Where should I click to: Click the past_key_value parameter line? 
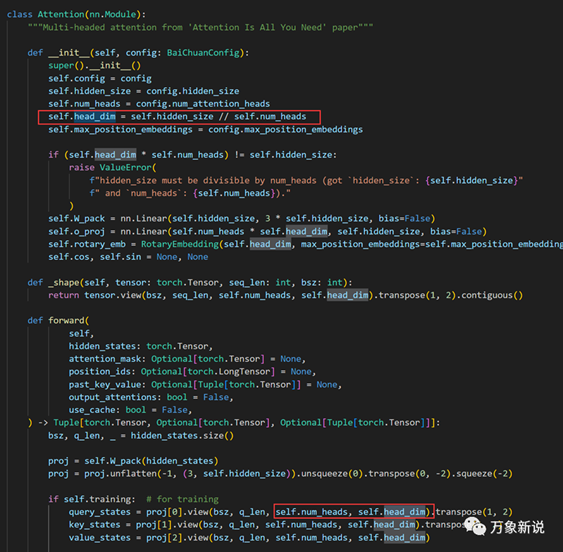pyautogui.click(x=205, y=385)
